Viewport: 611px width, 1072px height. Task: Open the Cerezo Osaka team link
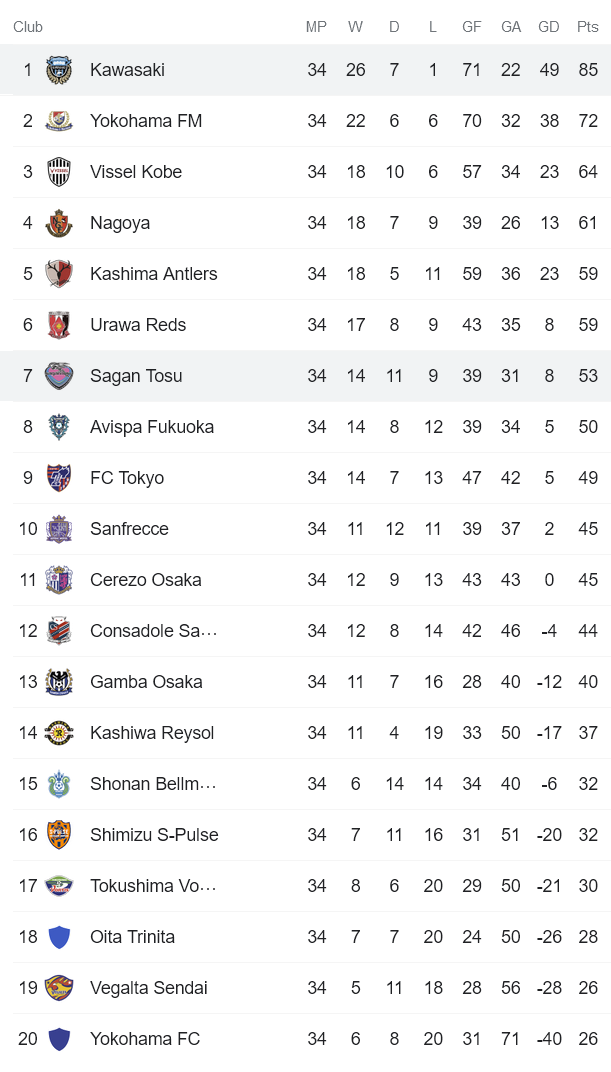146,580
